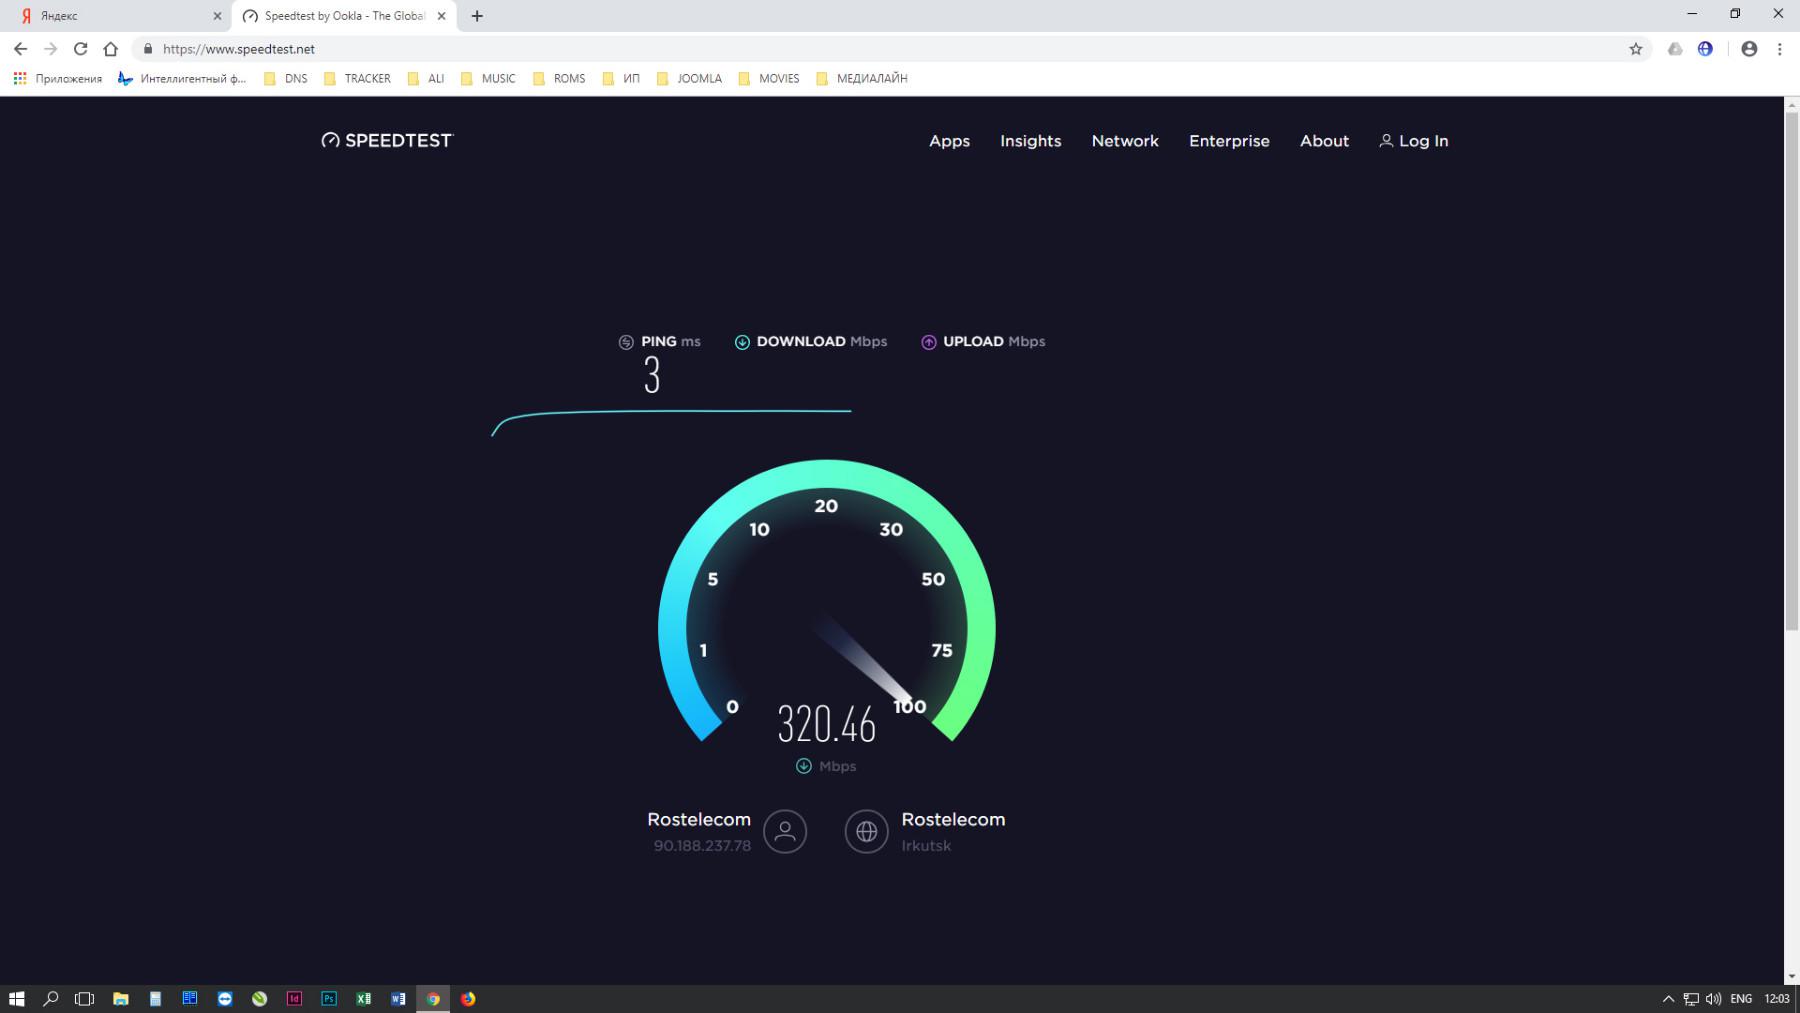Viewport: 1800px width, 1013px height.
Task: Reload the page with refresh icon
Action: click(x=81, y=49)
